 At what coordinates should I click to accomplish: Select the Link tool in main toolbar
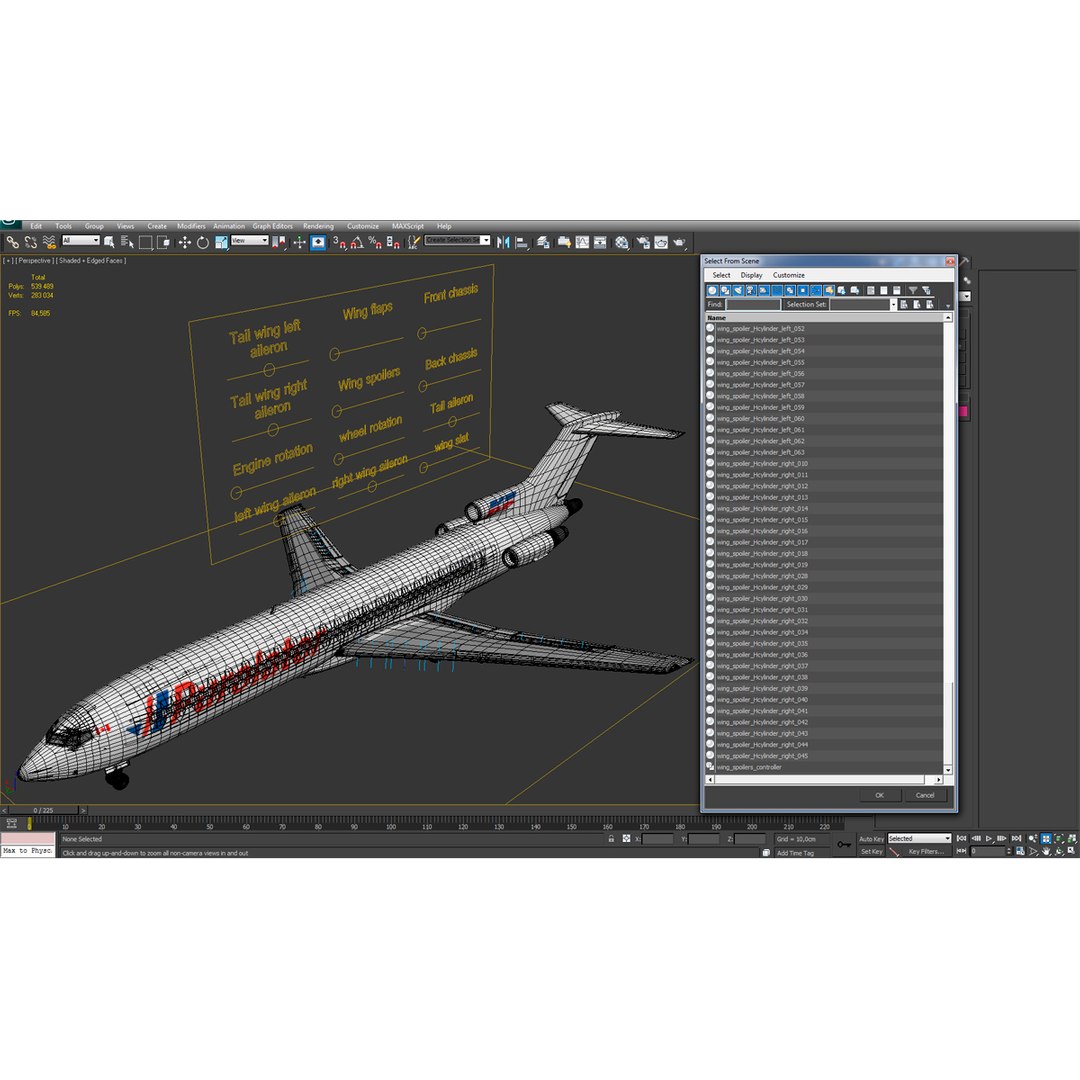pos(12,242)
